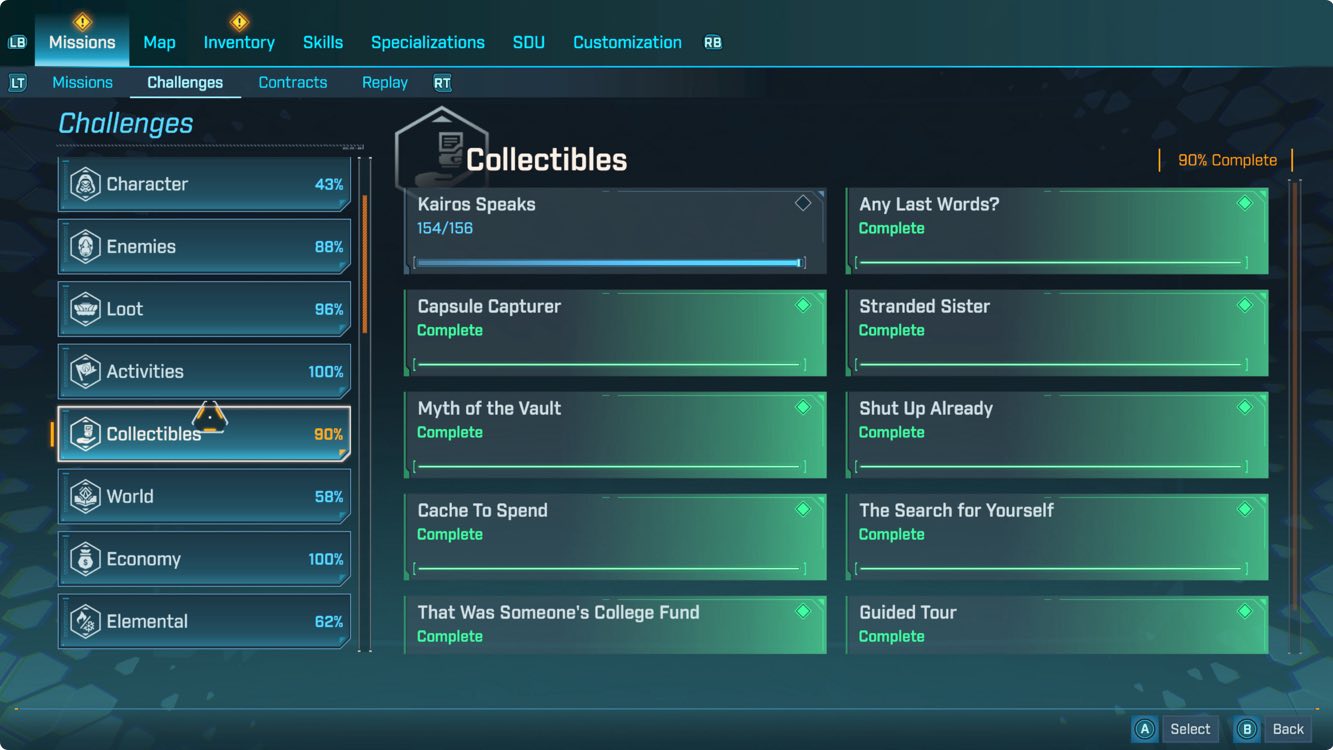Image resolution: width=1333 pixels, height=750 pixels.
Task: Select the Myth of the Vault challenge
Action: click(615, 435)
